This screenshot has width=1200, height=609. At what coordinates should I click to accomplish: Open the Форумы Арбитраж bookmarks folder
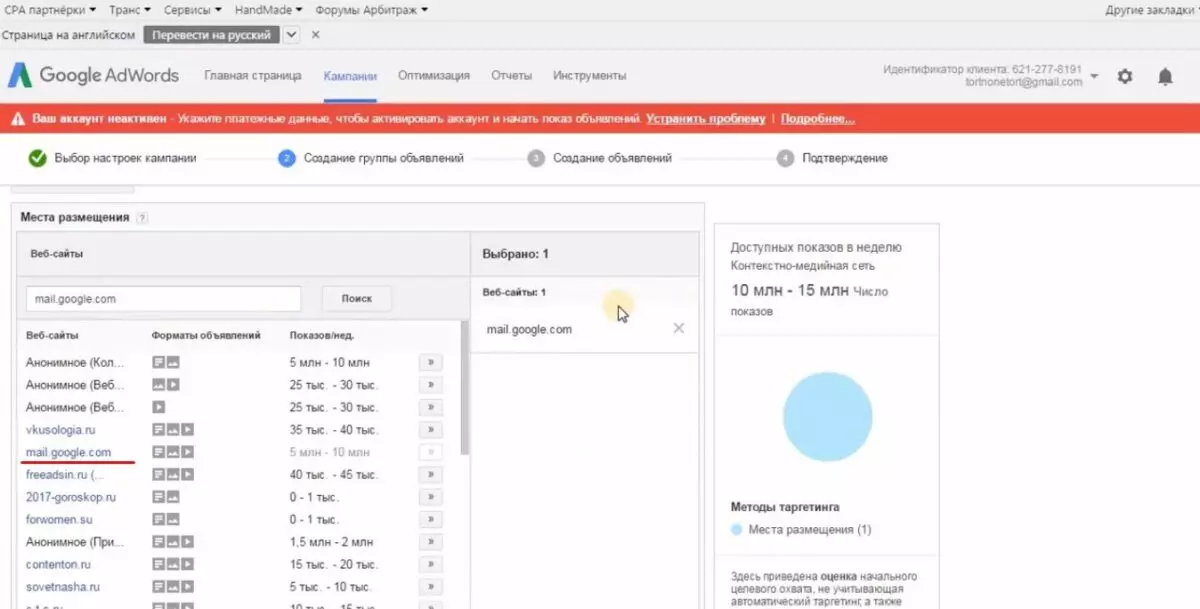371,10
